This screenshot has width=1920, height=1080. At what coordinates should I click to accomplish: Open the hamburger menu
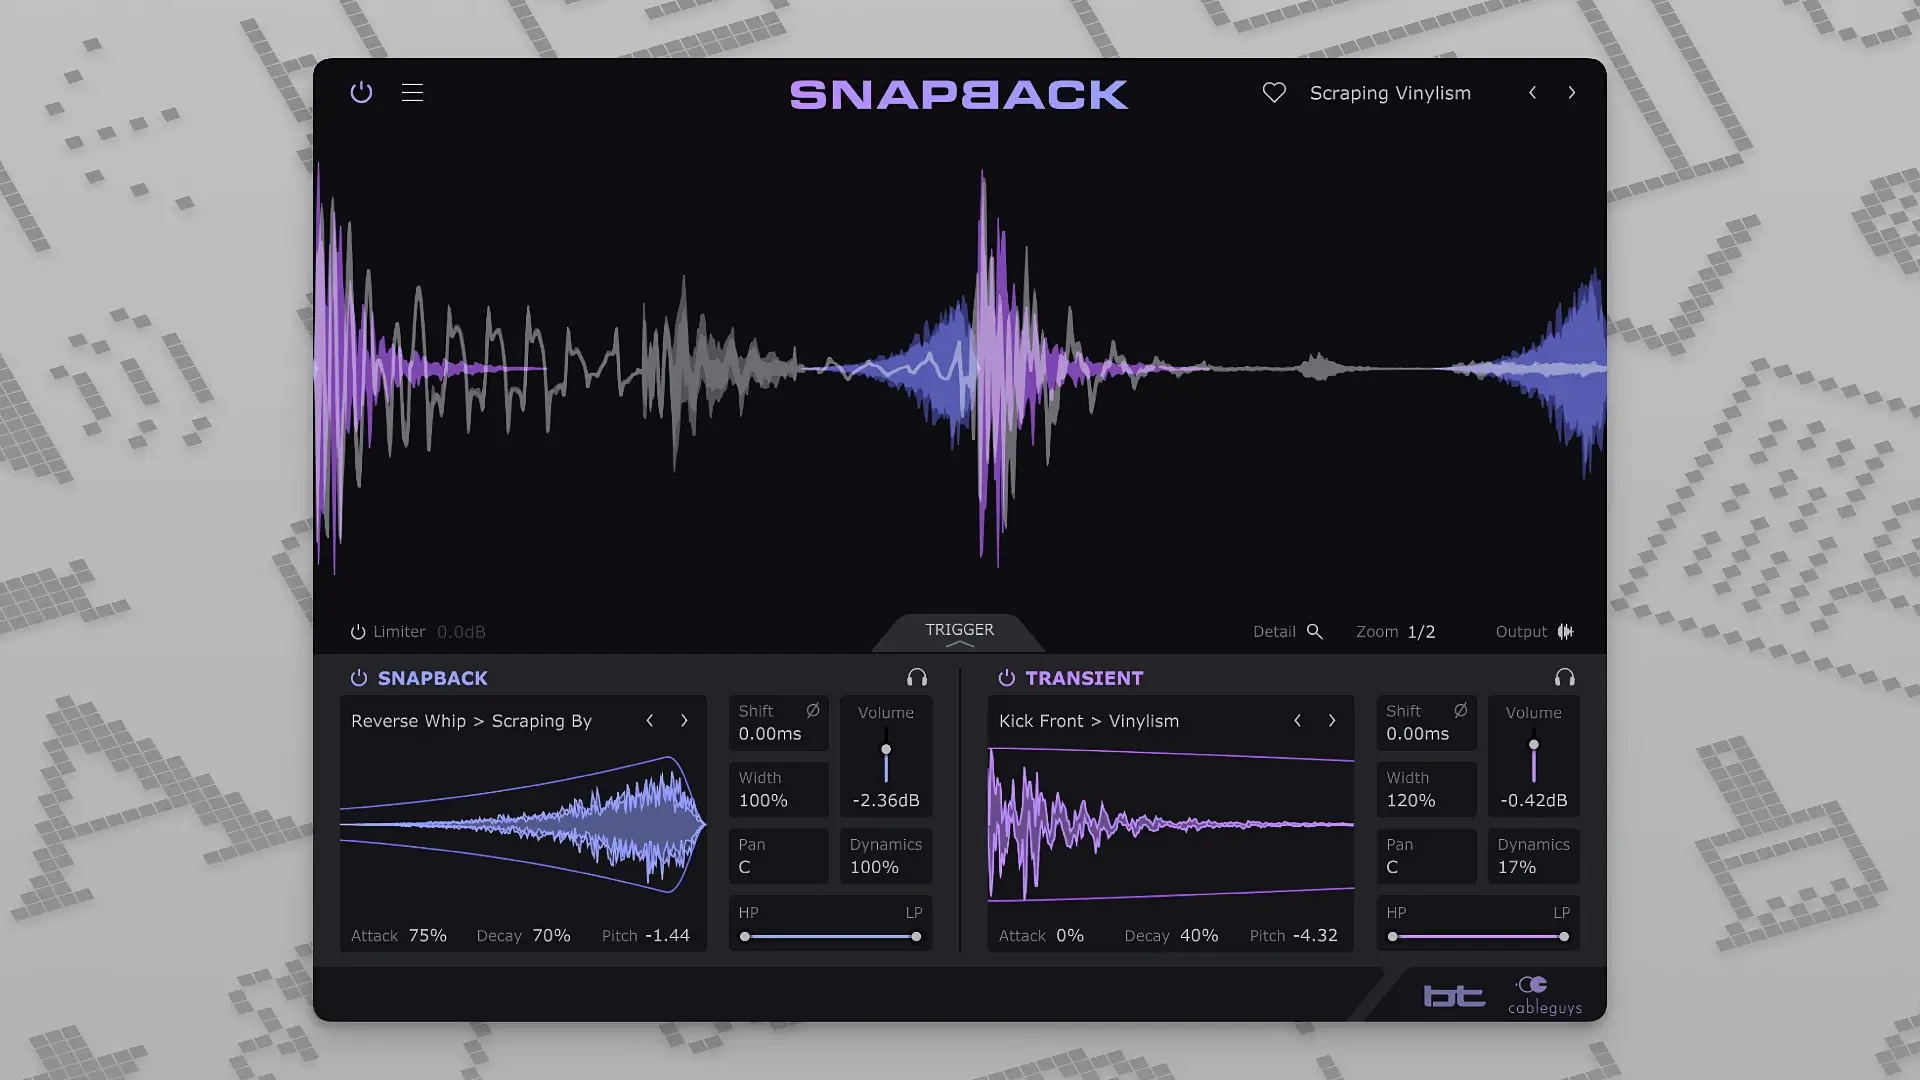pos(412,93)
